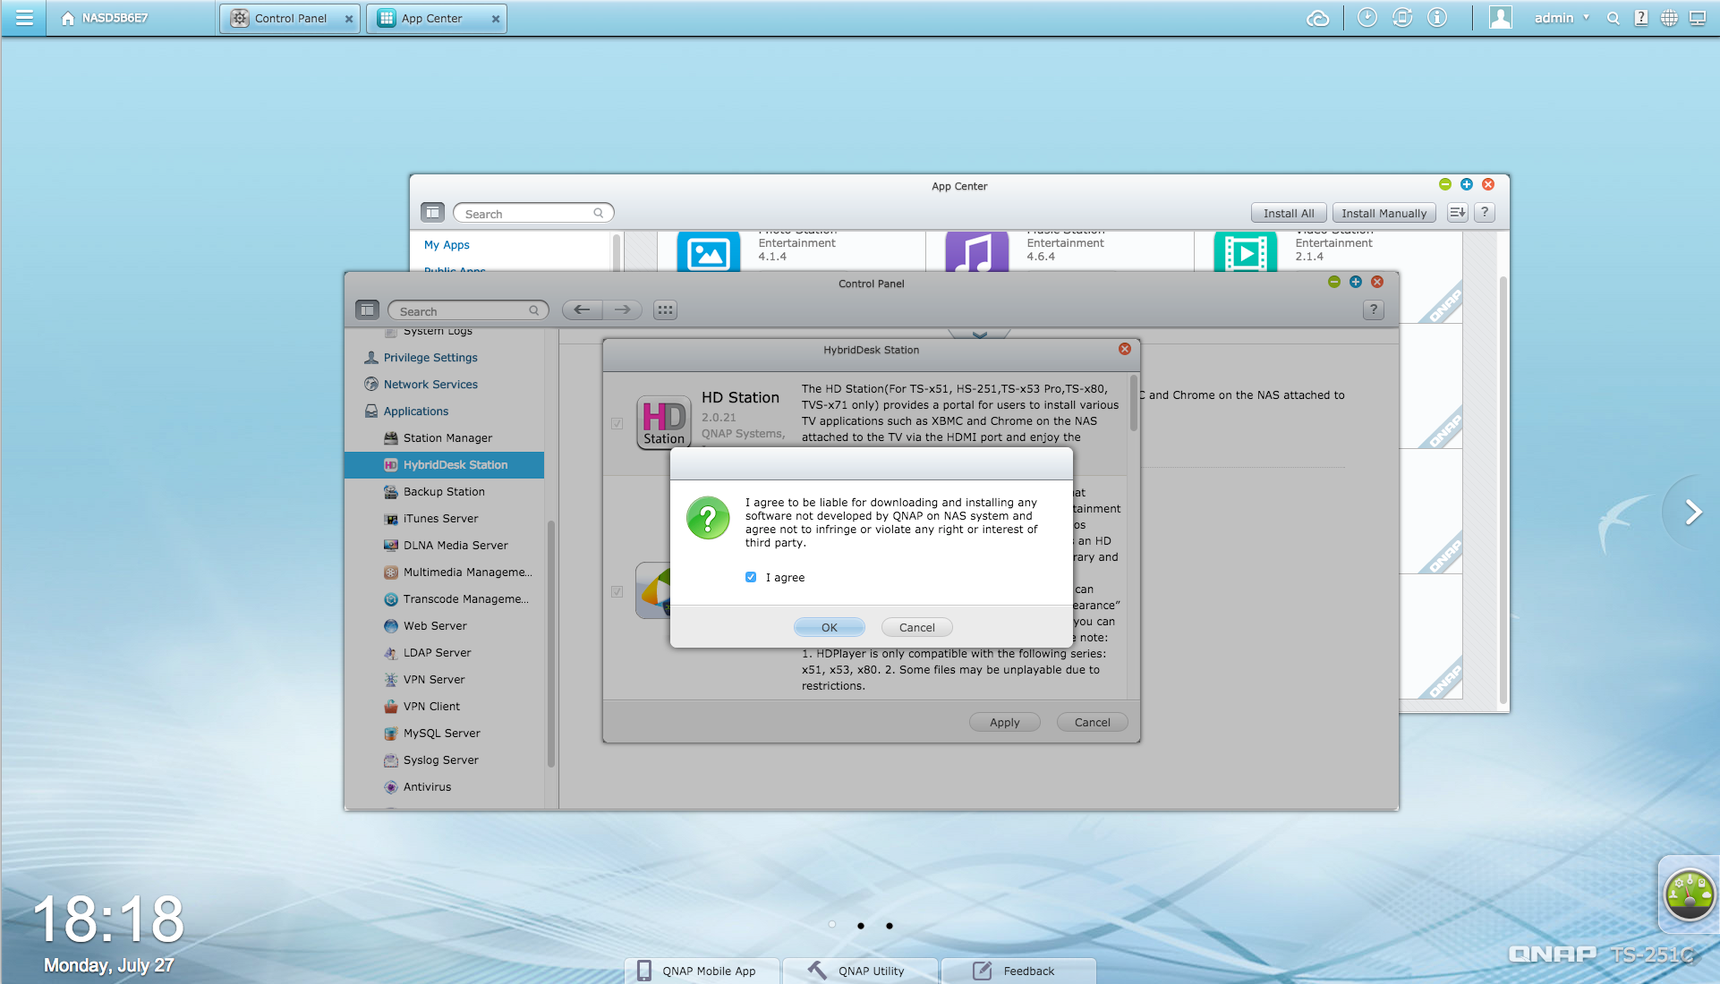Click the admin user avatar icon
The height and width of the screenshot is (984, 1720).
click(1500, 18)
